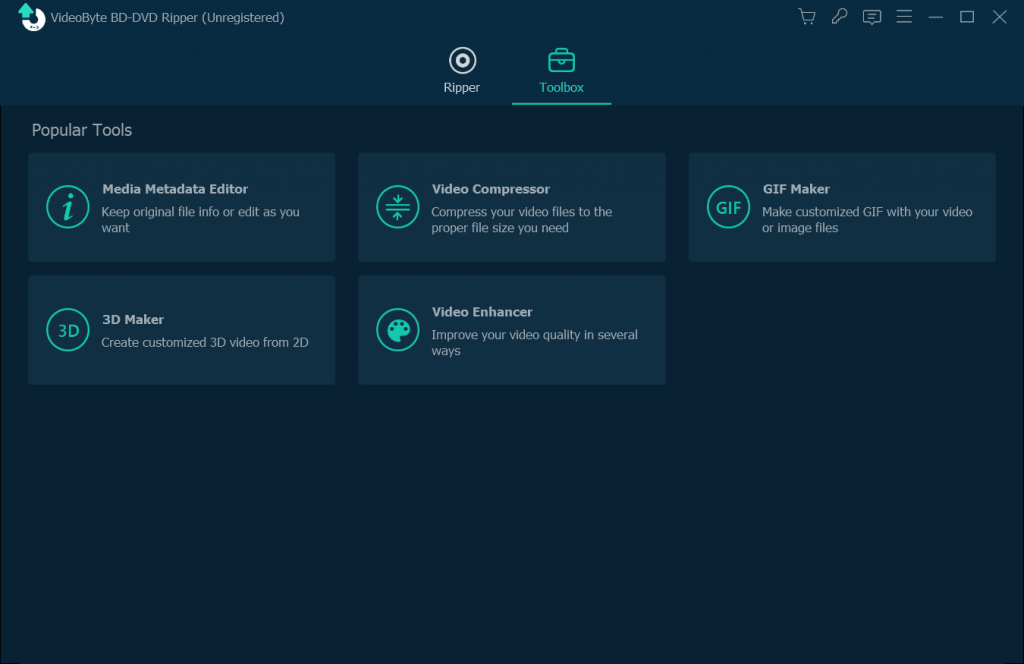This screenshot has height=664, width=1024.
Task: Maximize the VideoByte window
Action: (x=967, y=17)
